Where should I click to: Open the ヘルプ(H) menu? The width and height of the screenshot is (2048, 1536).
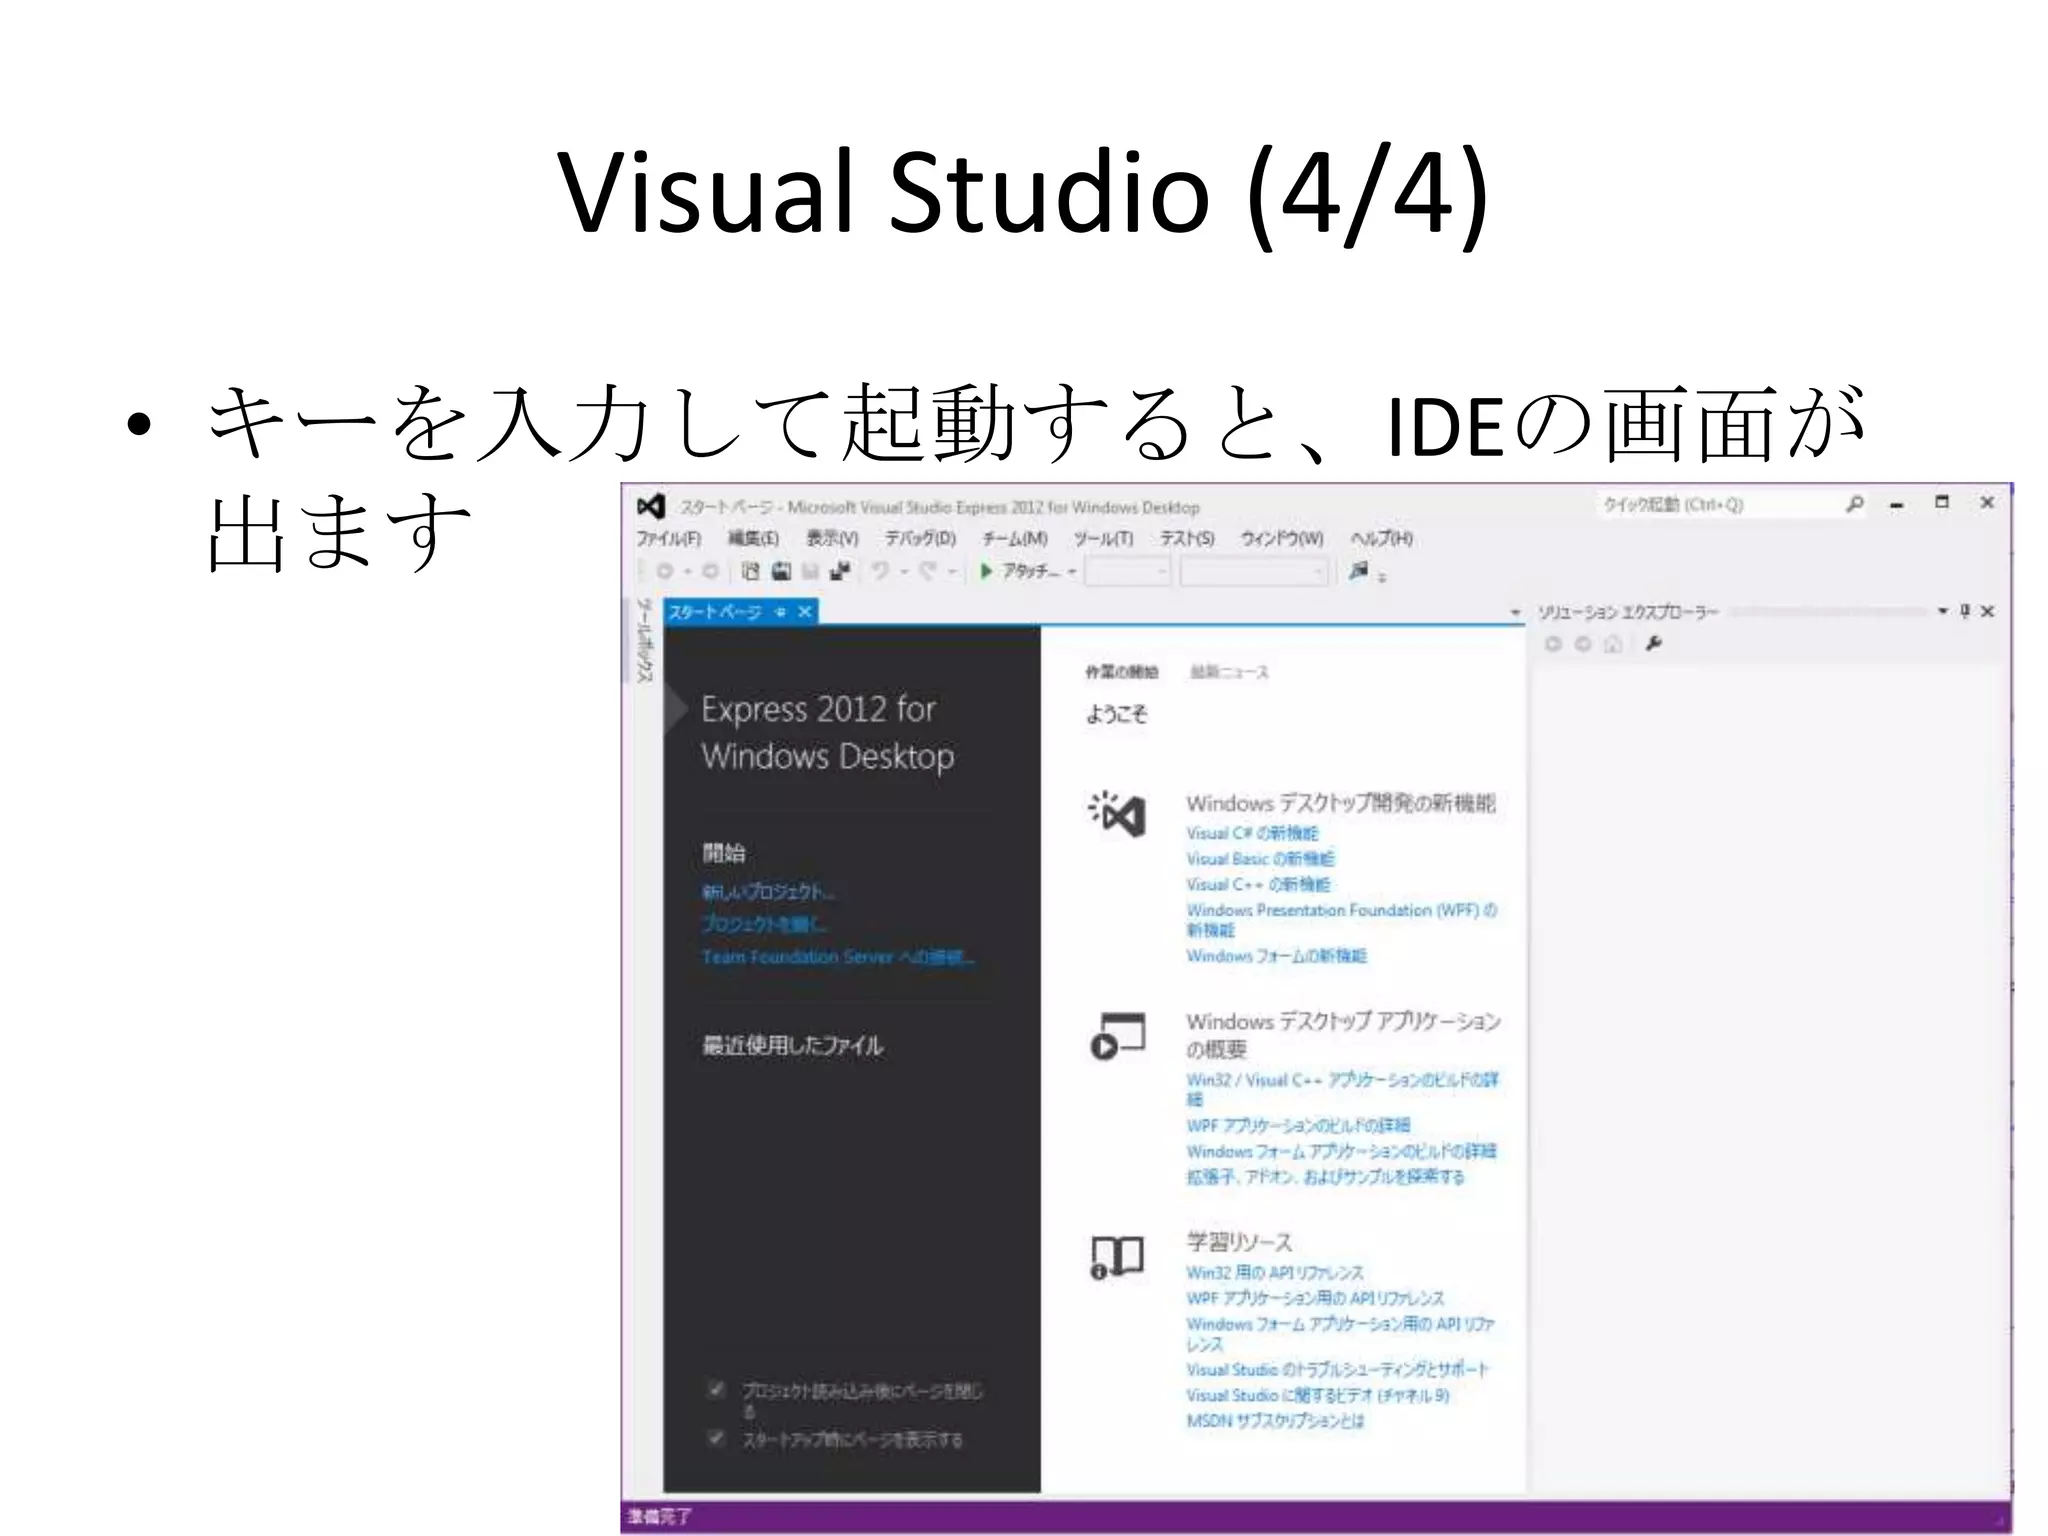coord(1381,539)
